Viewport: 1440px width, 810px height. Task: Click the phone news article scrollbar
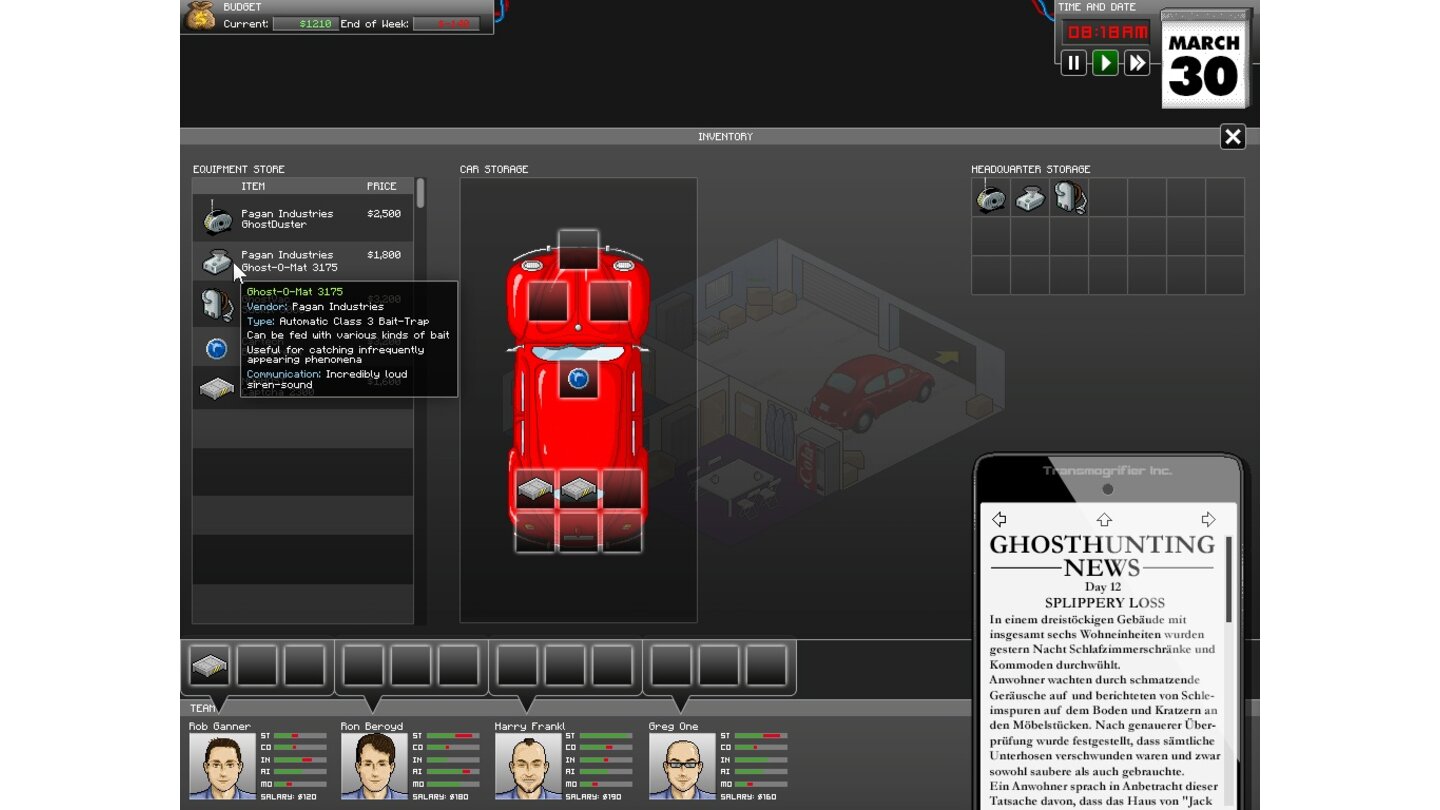pyautogui.click(x=1228, y=580)
